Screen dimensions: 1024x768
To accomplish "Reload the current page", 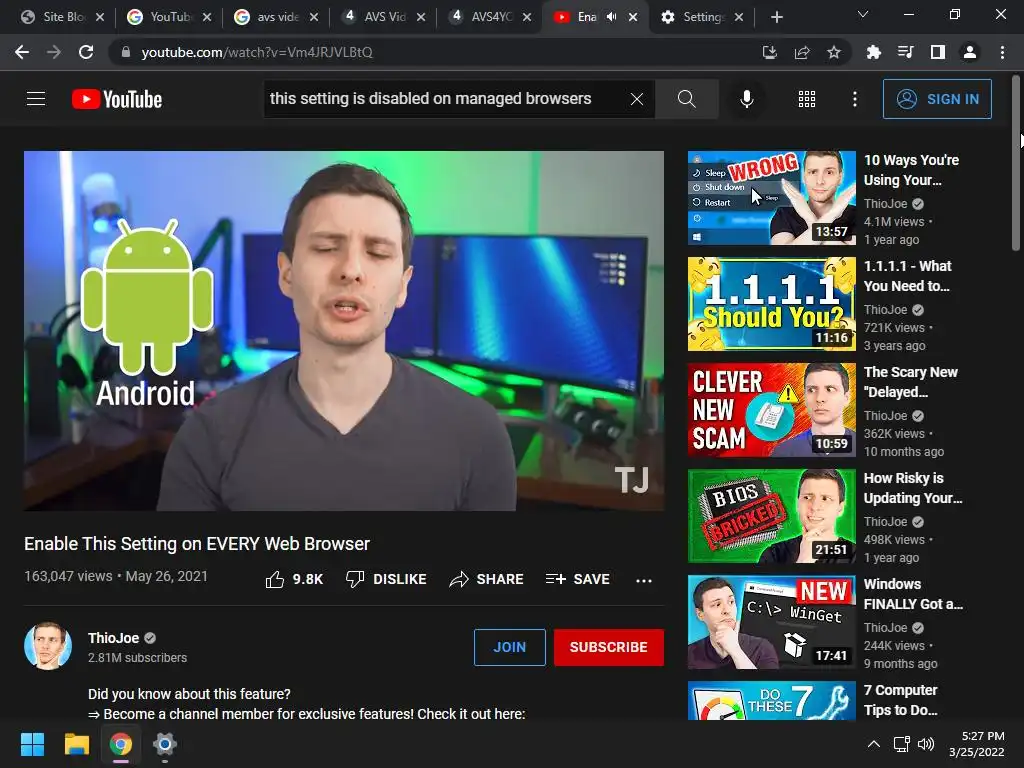I will pyautogui.click(x=86, y=52).
